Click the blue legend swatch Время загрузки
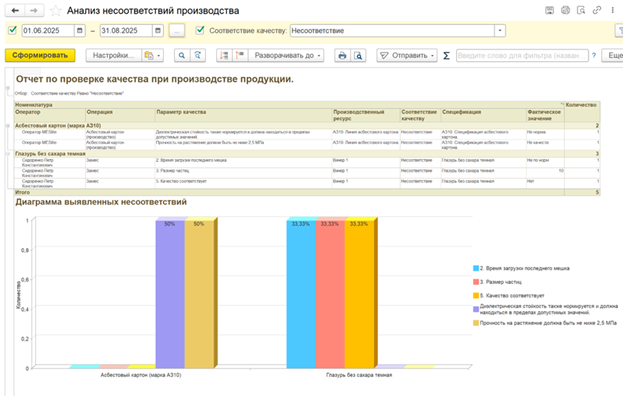Screen dimensions: 623x396 476,269
